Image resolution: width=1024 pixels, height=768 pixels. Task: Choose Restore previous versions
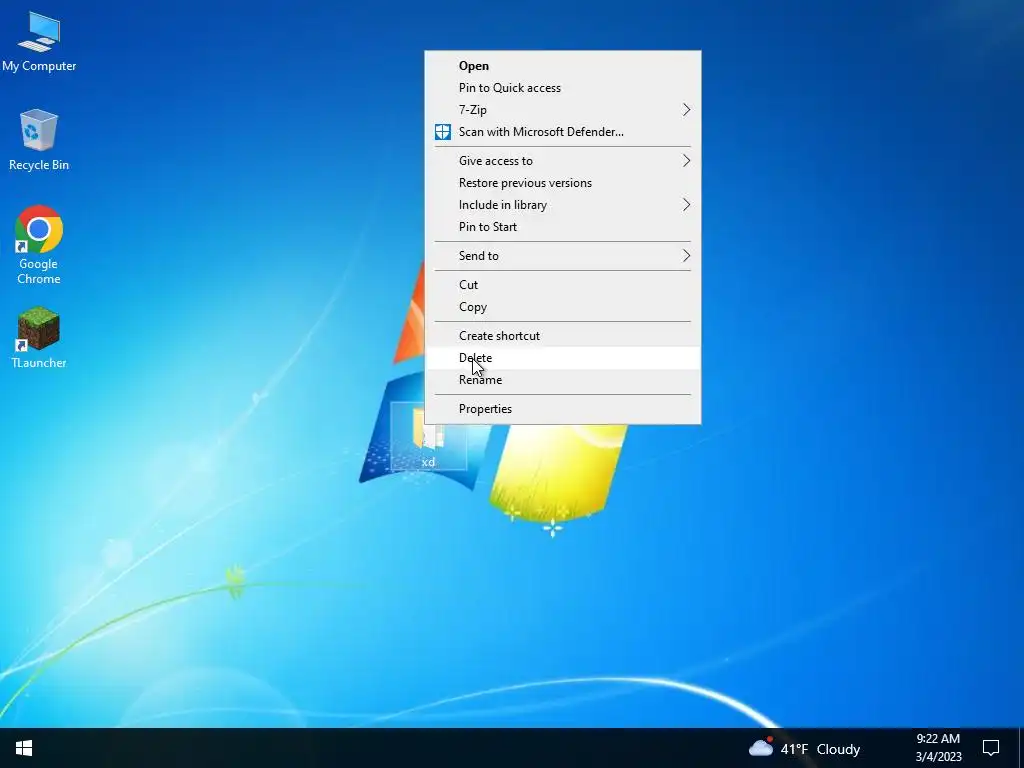click(563, 183)
